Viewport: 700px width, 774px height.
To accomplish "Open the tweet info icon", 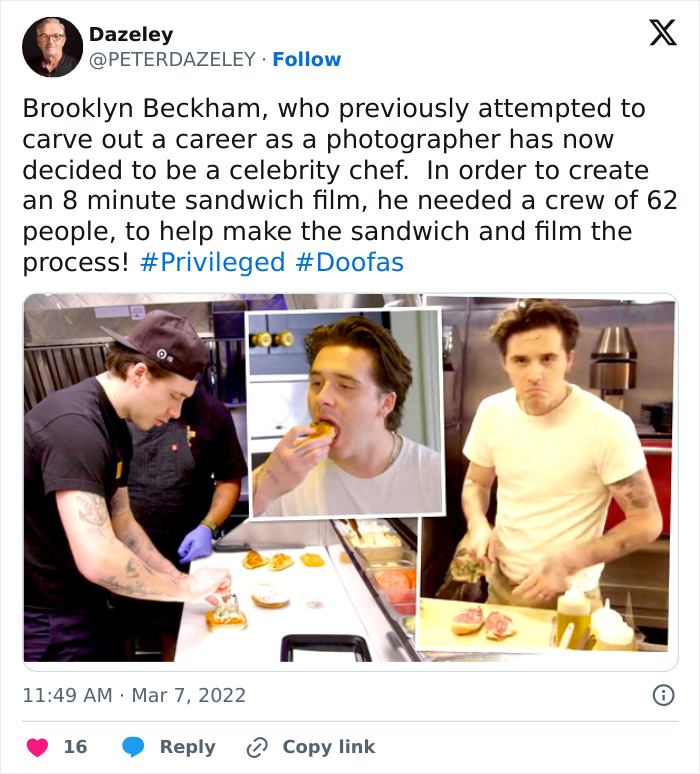I will point(662,694).
